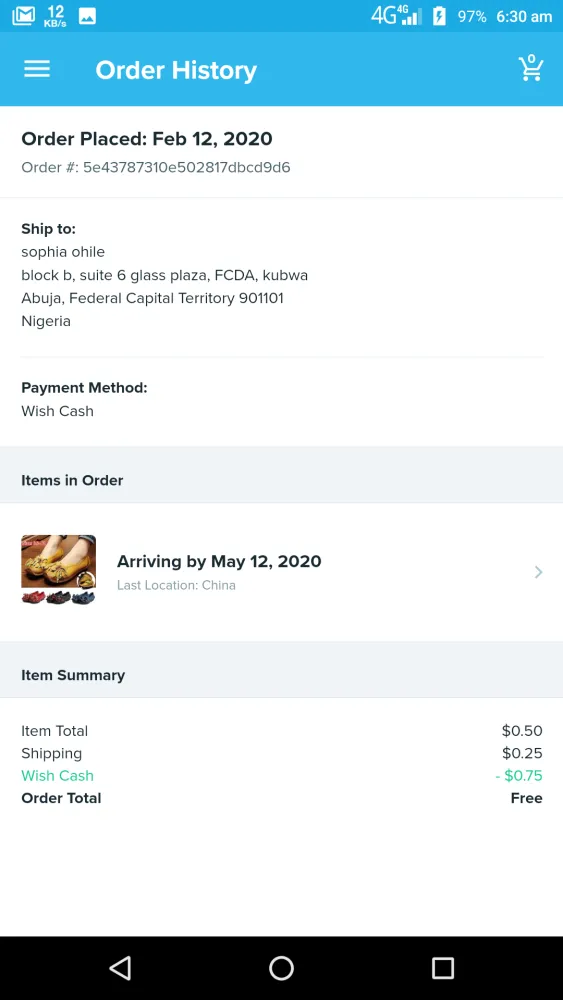Screen dimensions: 563x1000
Task: Open the hamburger navigation menu
Action: 37,69
